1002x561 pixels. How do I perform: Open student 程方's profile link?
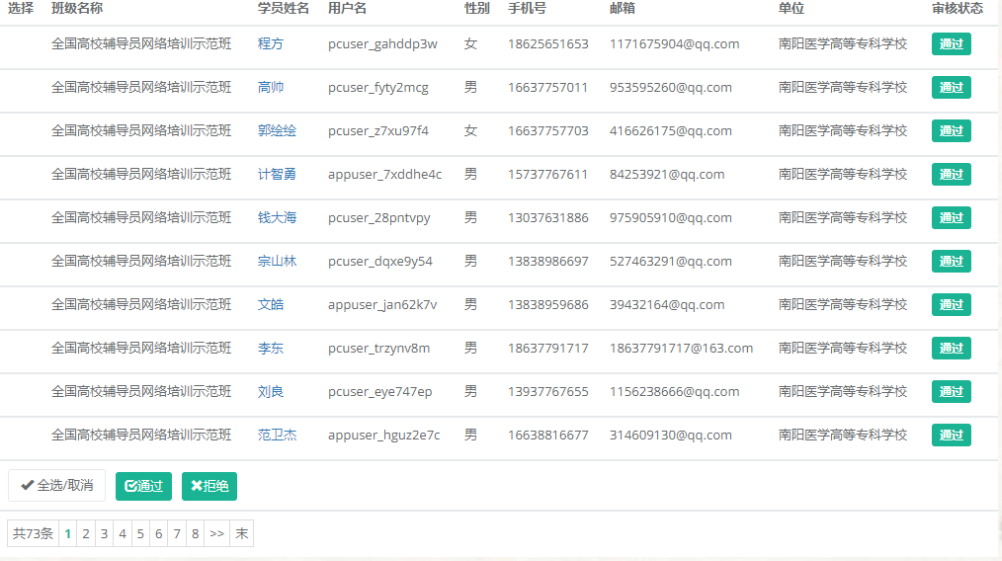(x=270, y=44)
